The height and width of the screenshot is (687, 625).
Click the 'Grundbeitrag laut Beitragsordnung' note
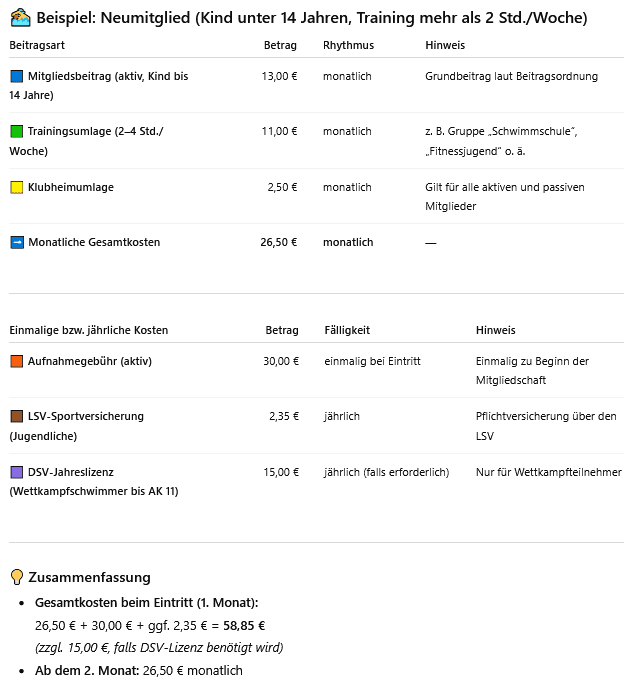coord(511,76)
